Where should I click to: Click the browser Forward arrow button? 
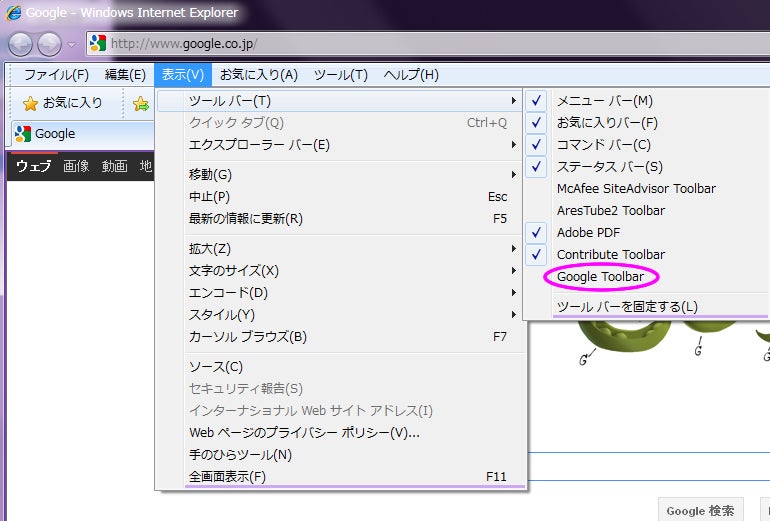(x=50, y=45)
